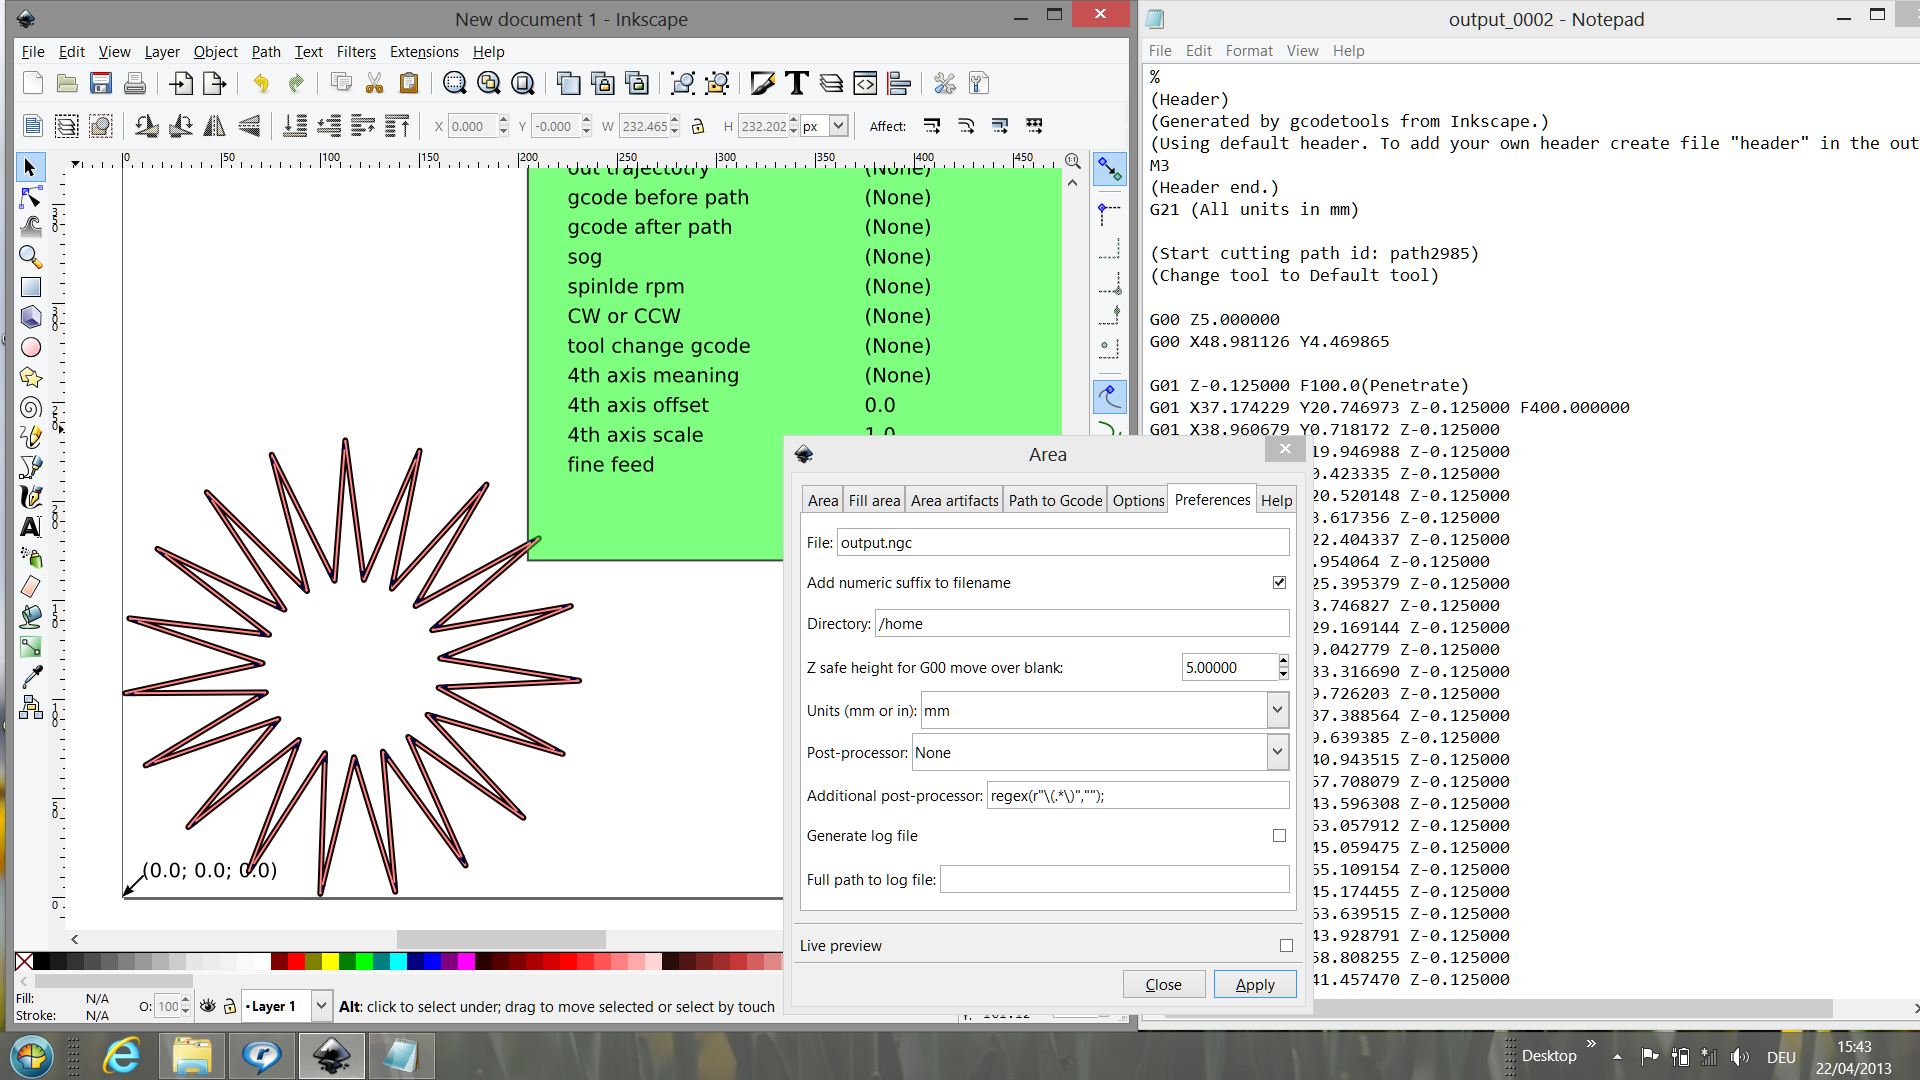Switch to Path to Gcode tab
This screenshot has height=1080, width=1920.
(1055, 500)
